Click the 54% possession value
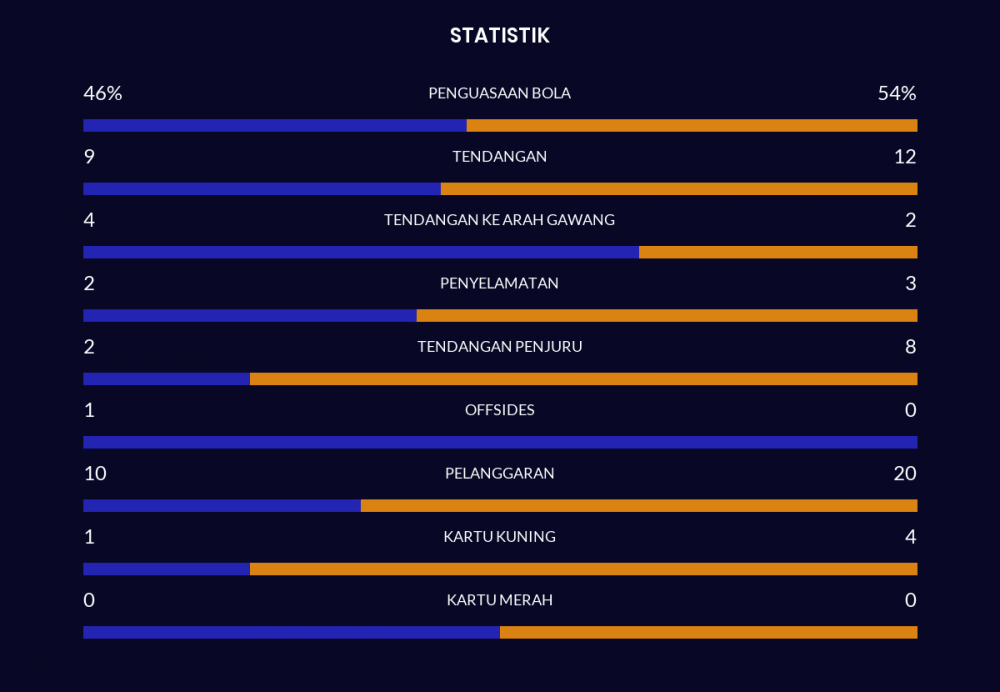This screenshot has height=692, width=1000. [x=897, y=93]
